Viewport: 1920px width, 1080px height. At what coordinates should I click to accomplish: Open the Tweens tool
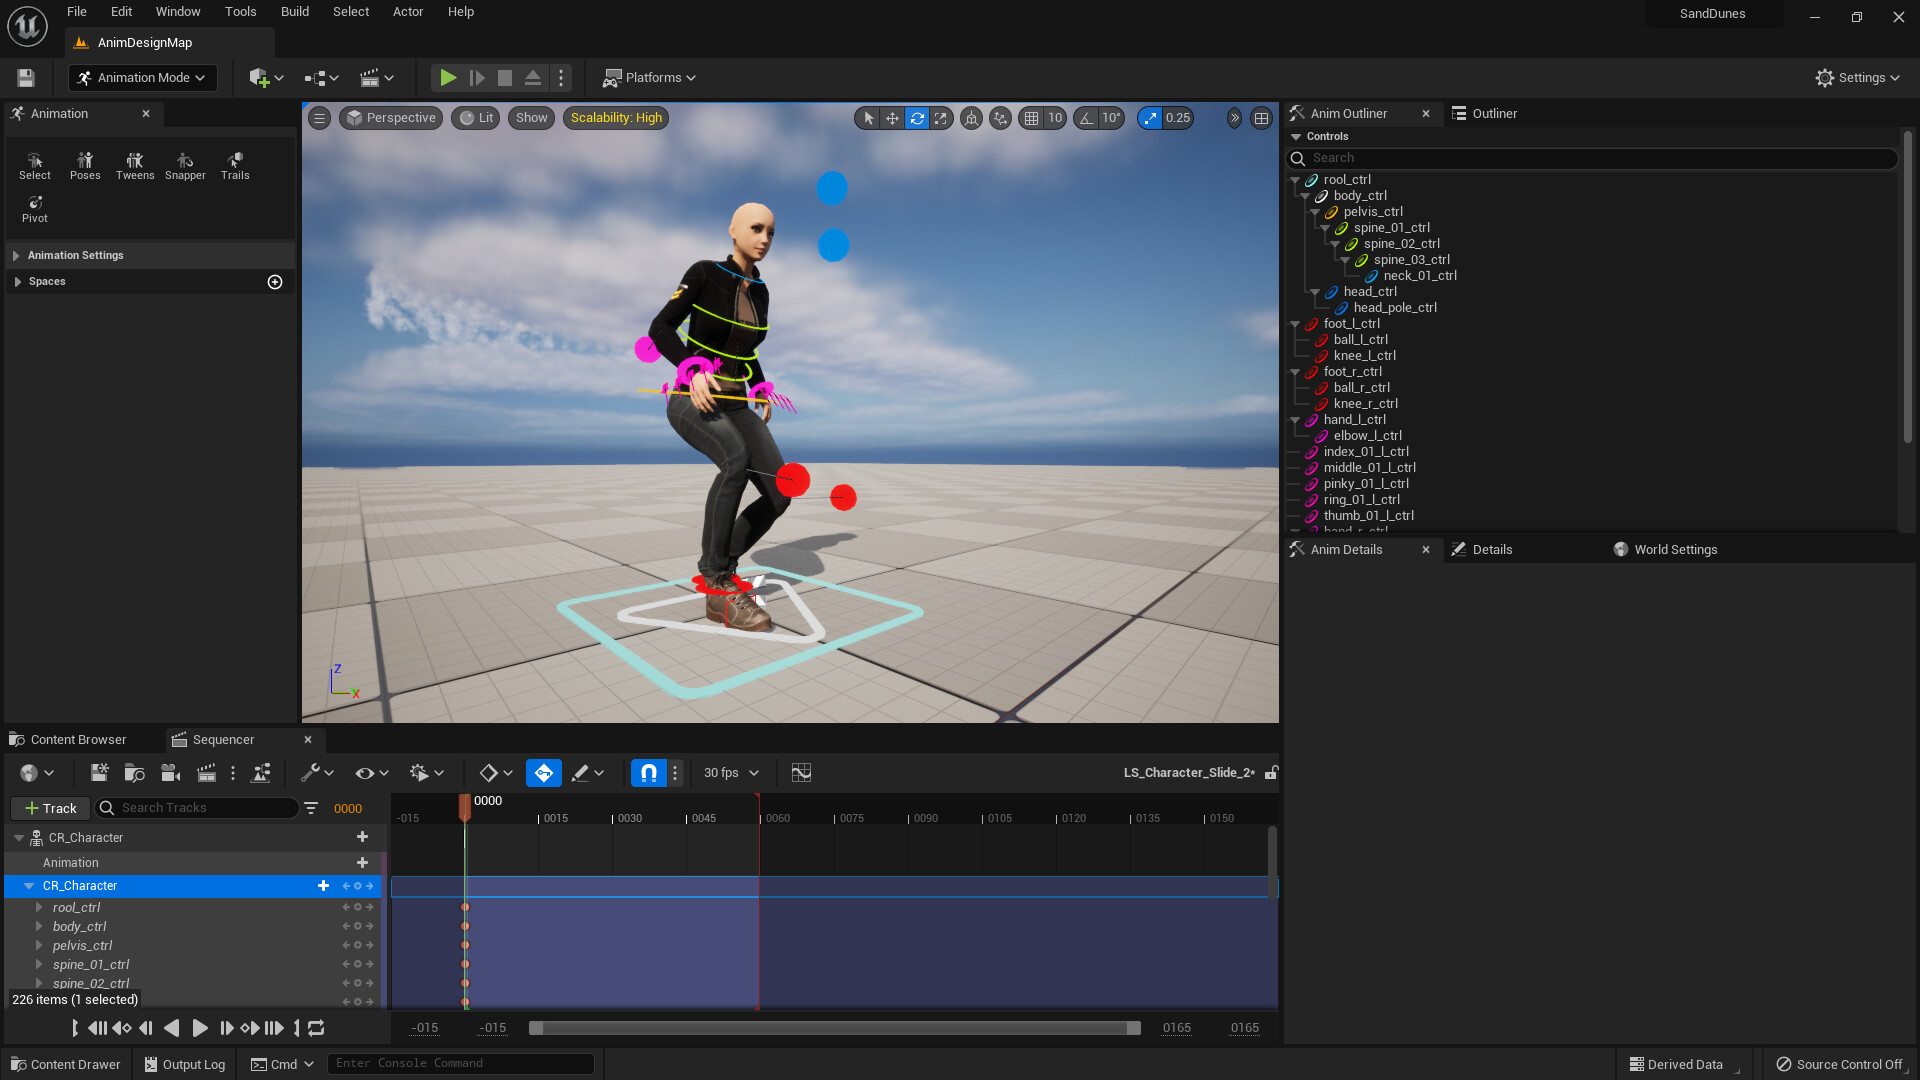pyautogui.click(x=135, y=165)
